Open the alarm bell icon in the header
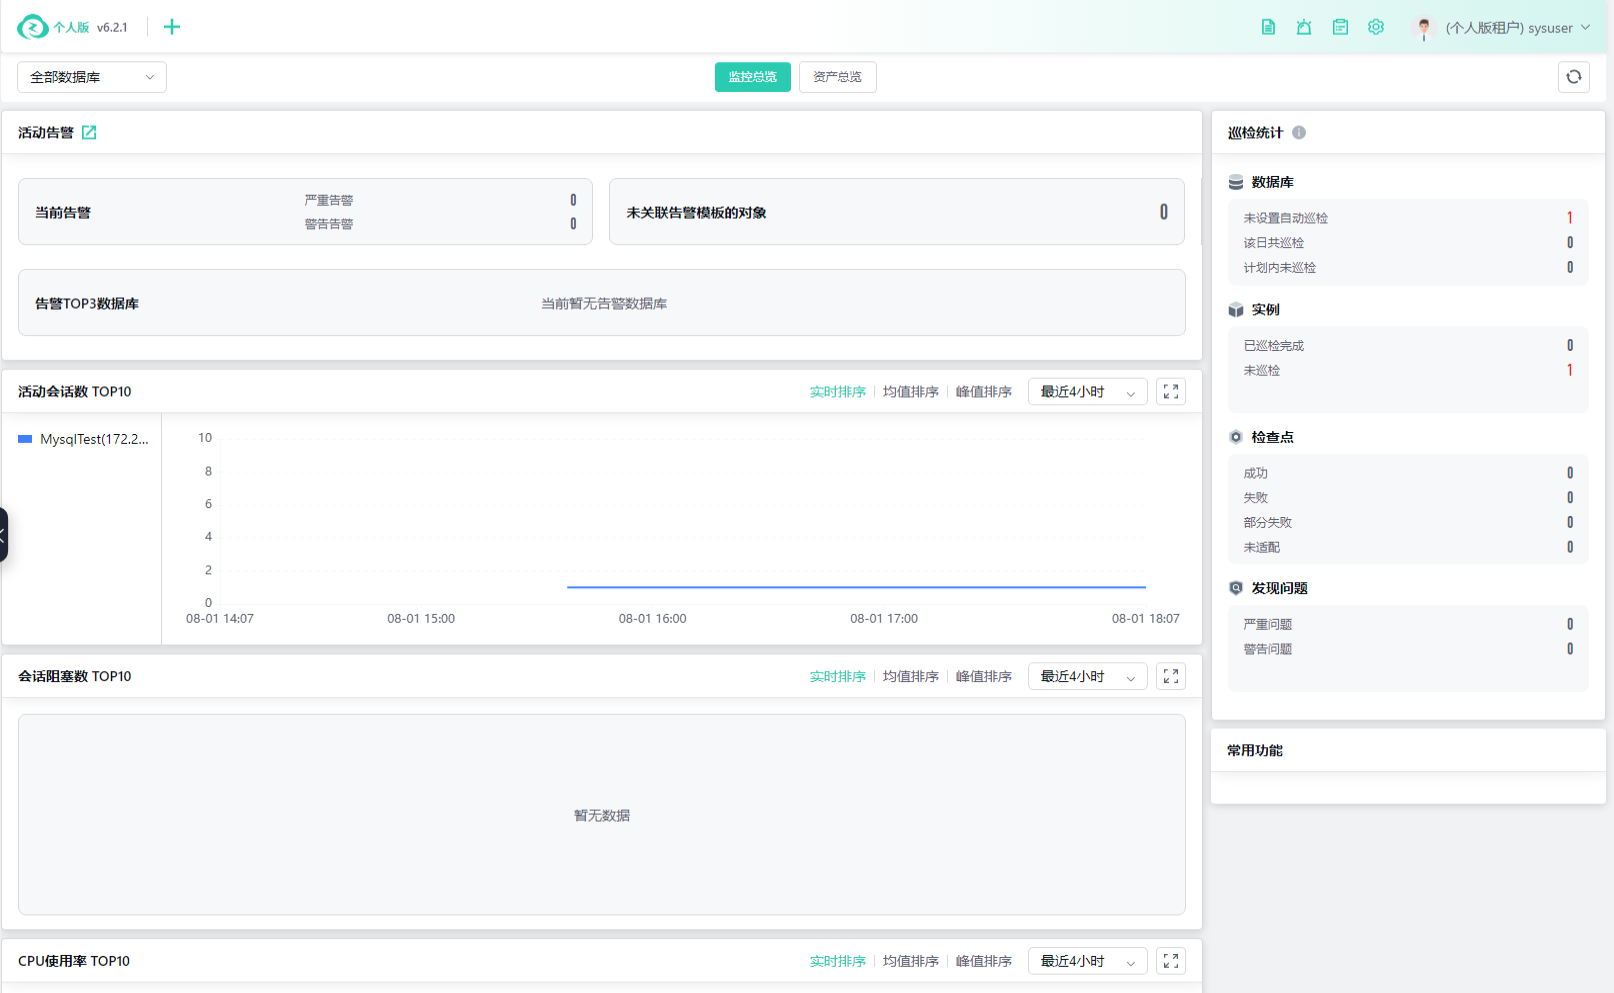The height and width of the screenshot is (993, 1614). click(x=1304, y=27)
